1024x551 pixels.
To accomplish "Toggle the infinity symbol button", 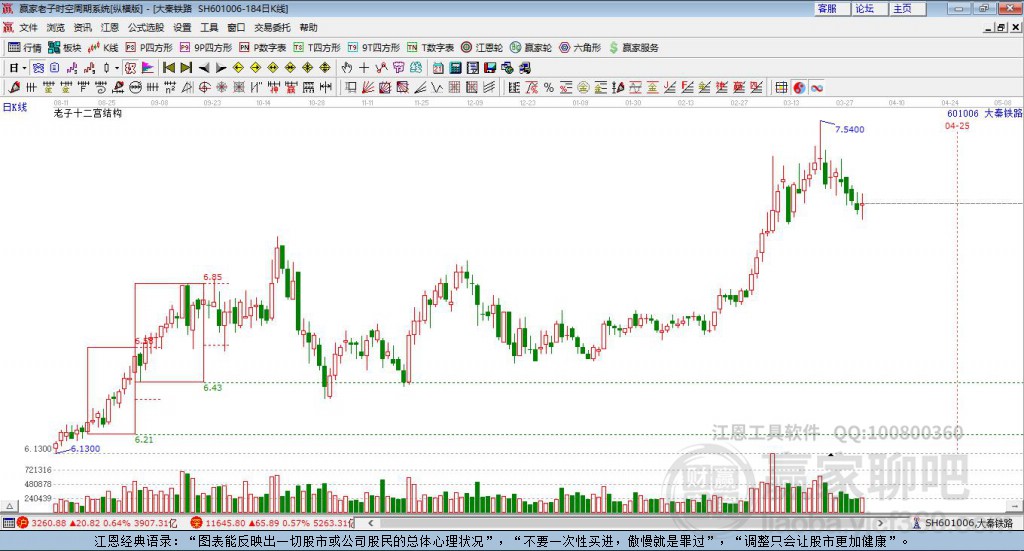I will coord(817,87).
